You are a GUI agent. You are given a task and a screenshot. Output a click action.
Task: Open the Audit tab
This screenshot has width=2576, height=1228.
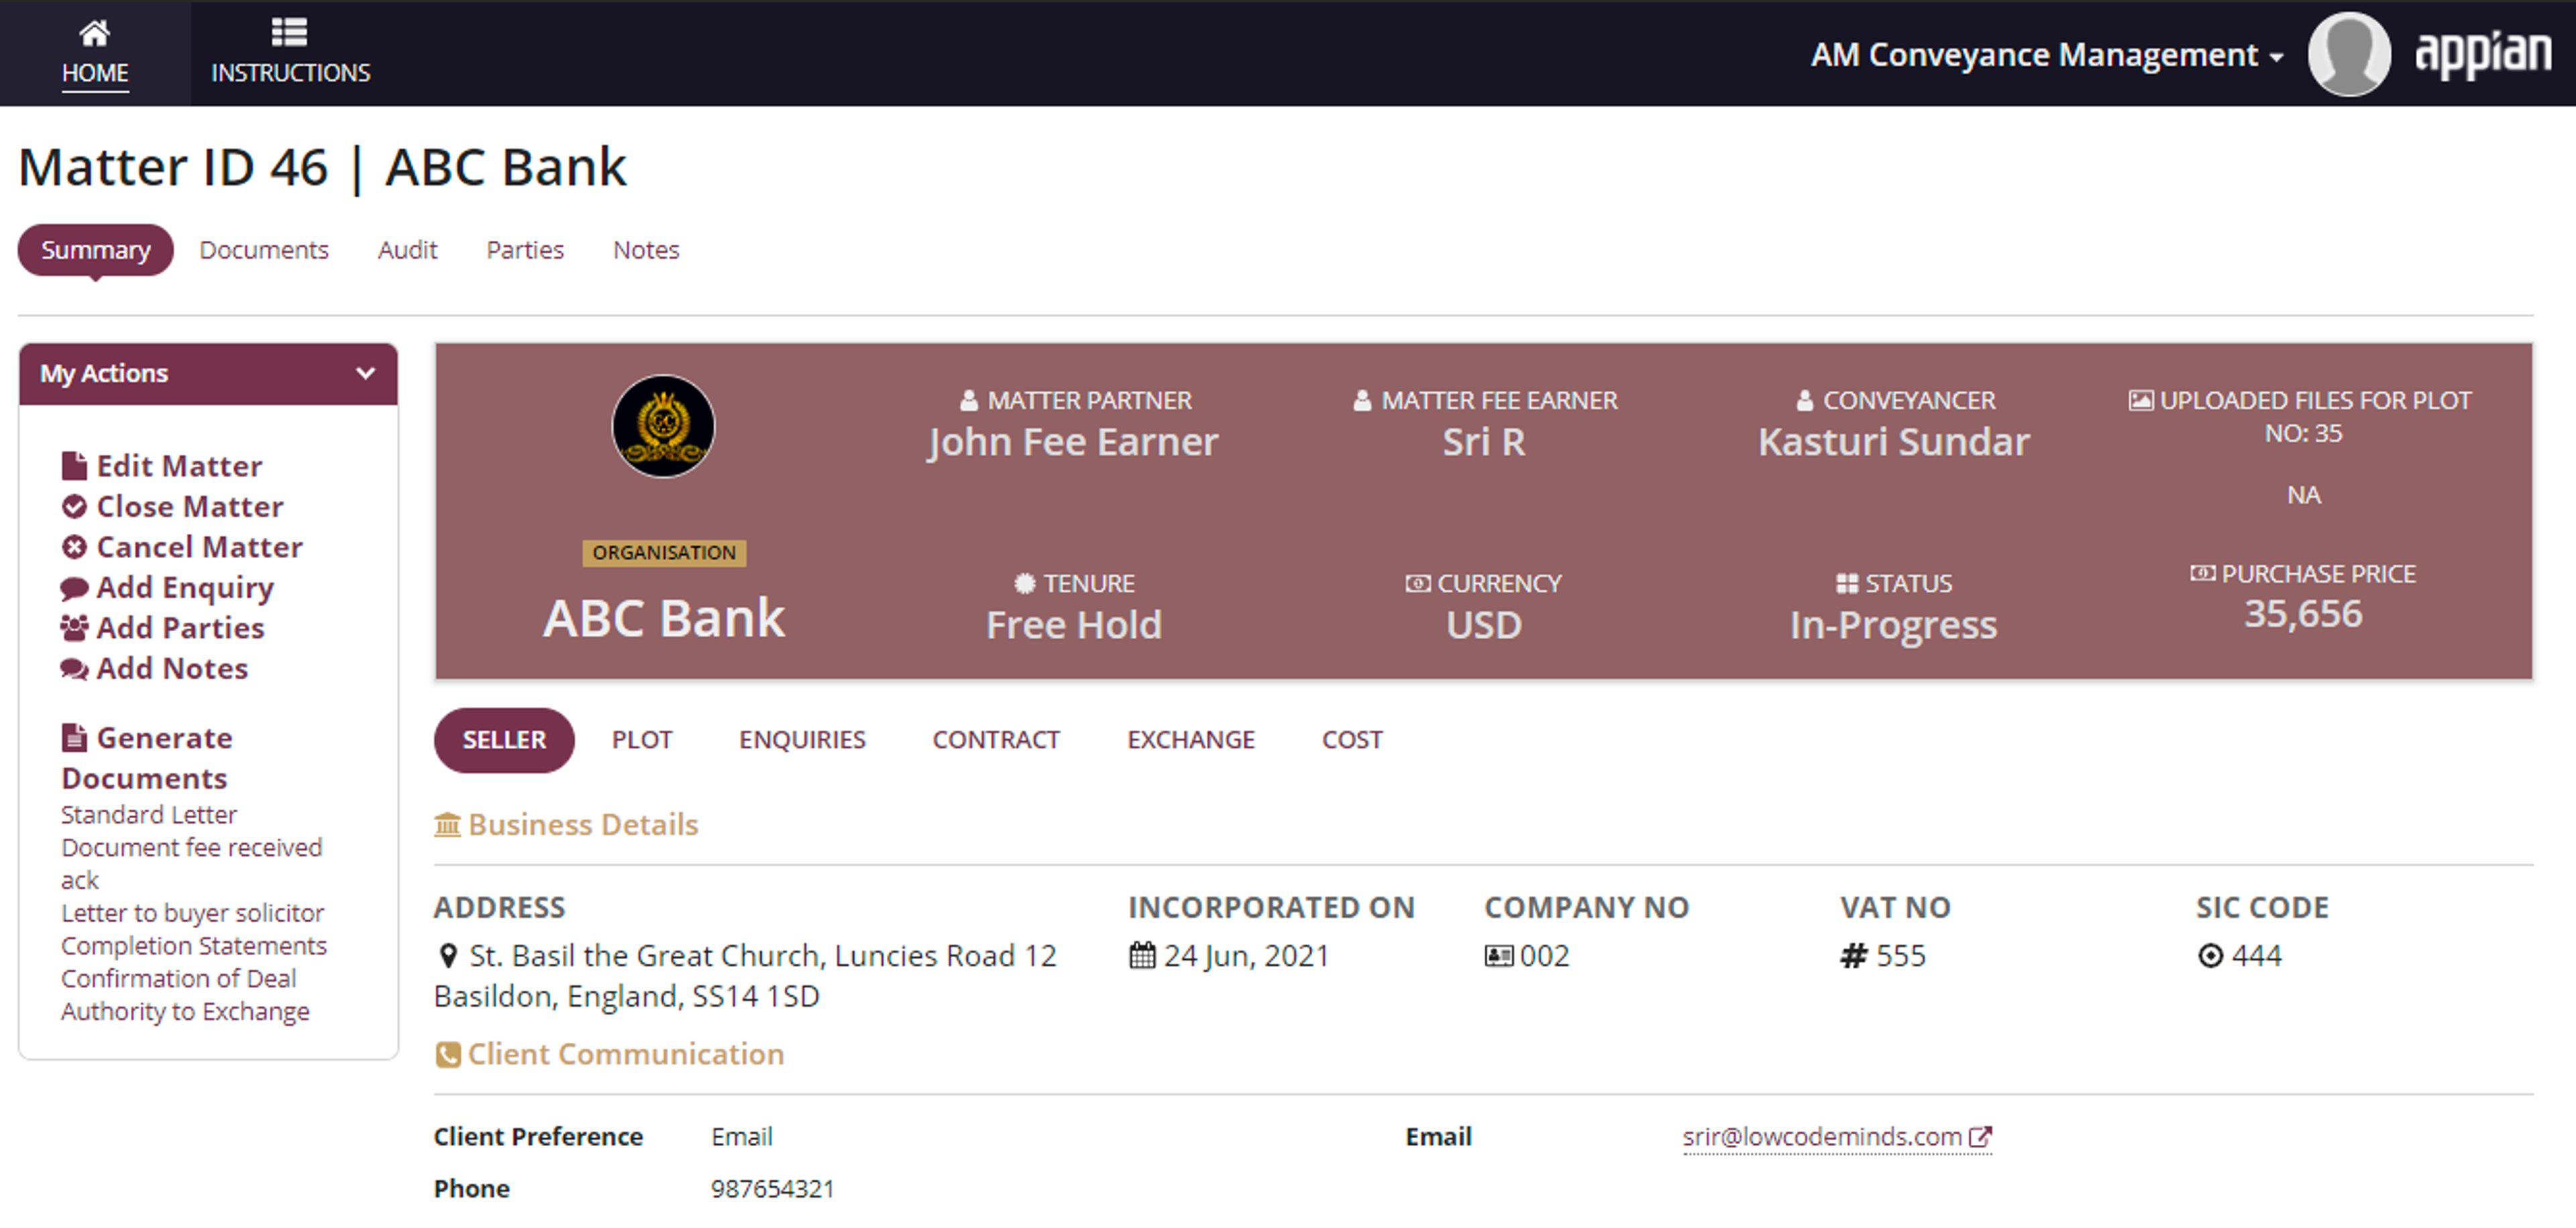click(x=408, y=250)
